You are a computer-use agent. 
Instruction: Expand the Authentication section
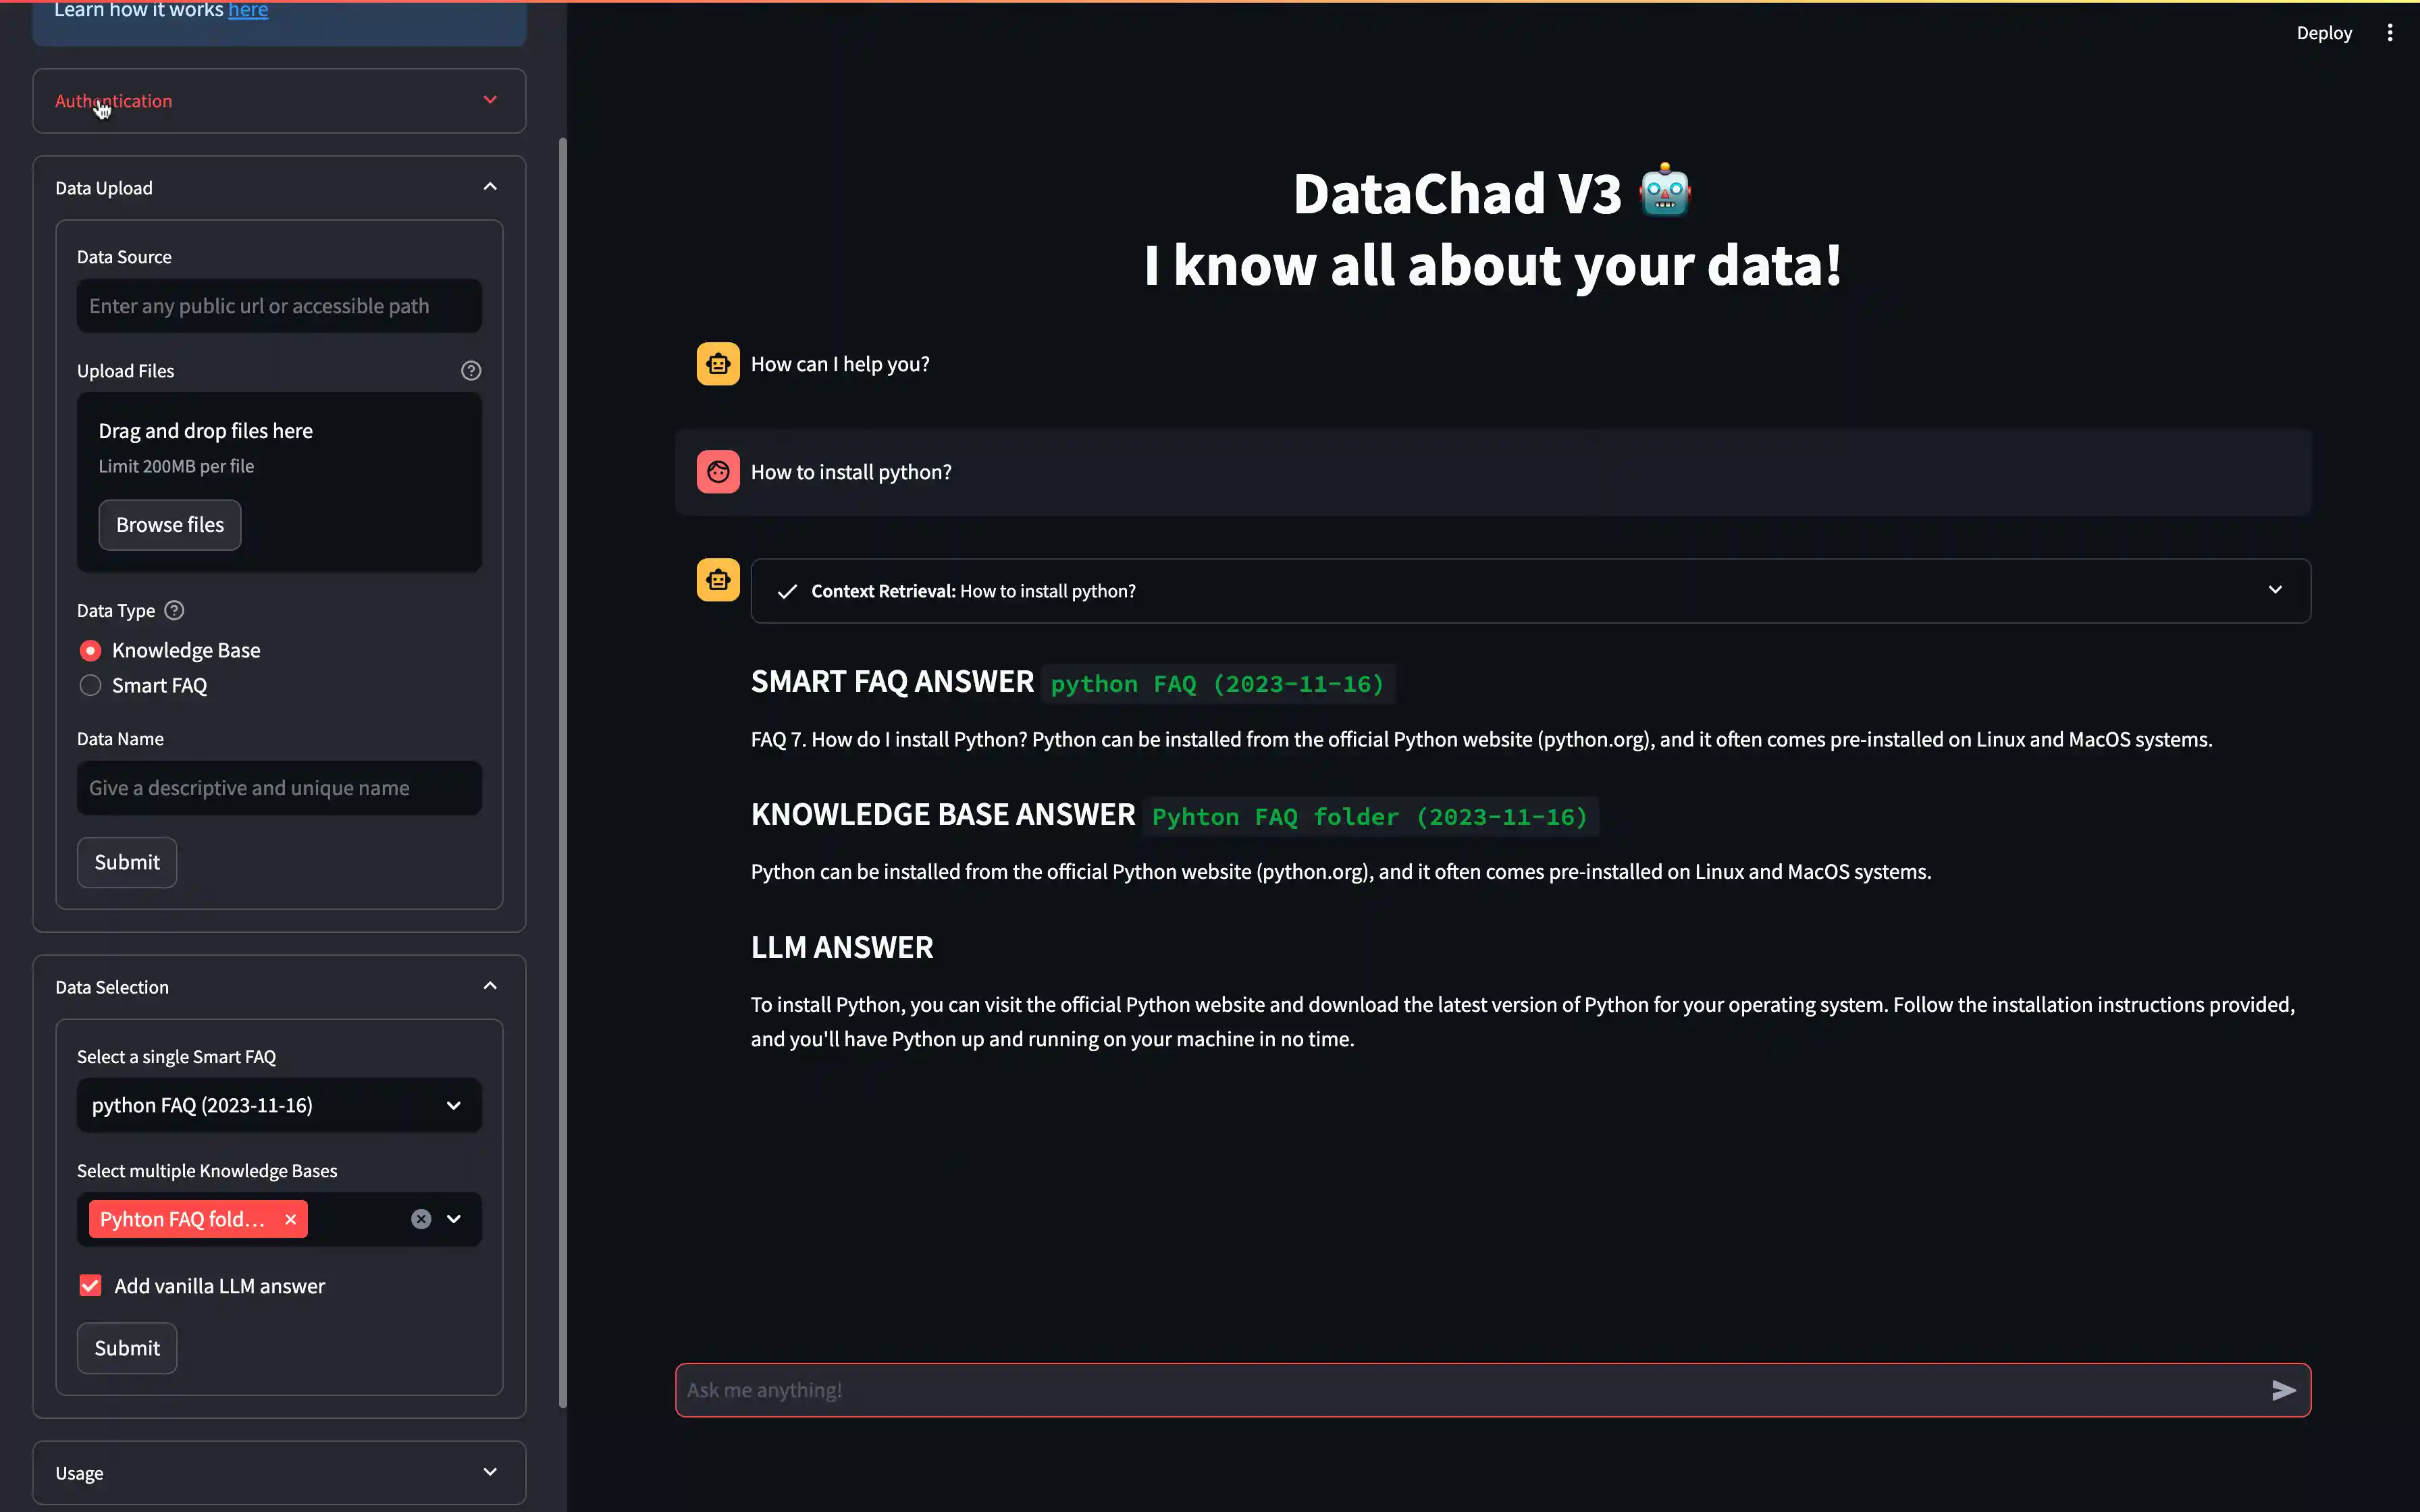279,101
